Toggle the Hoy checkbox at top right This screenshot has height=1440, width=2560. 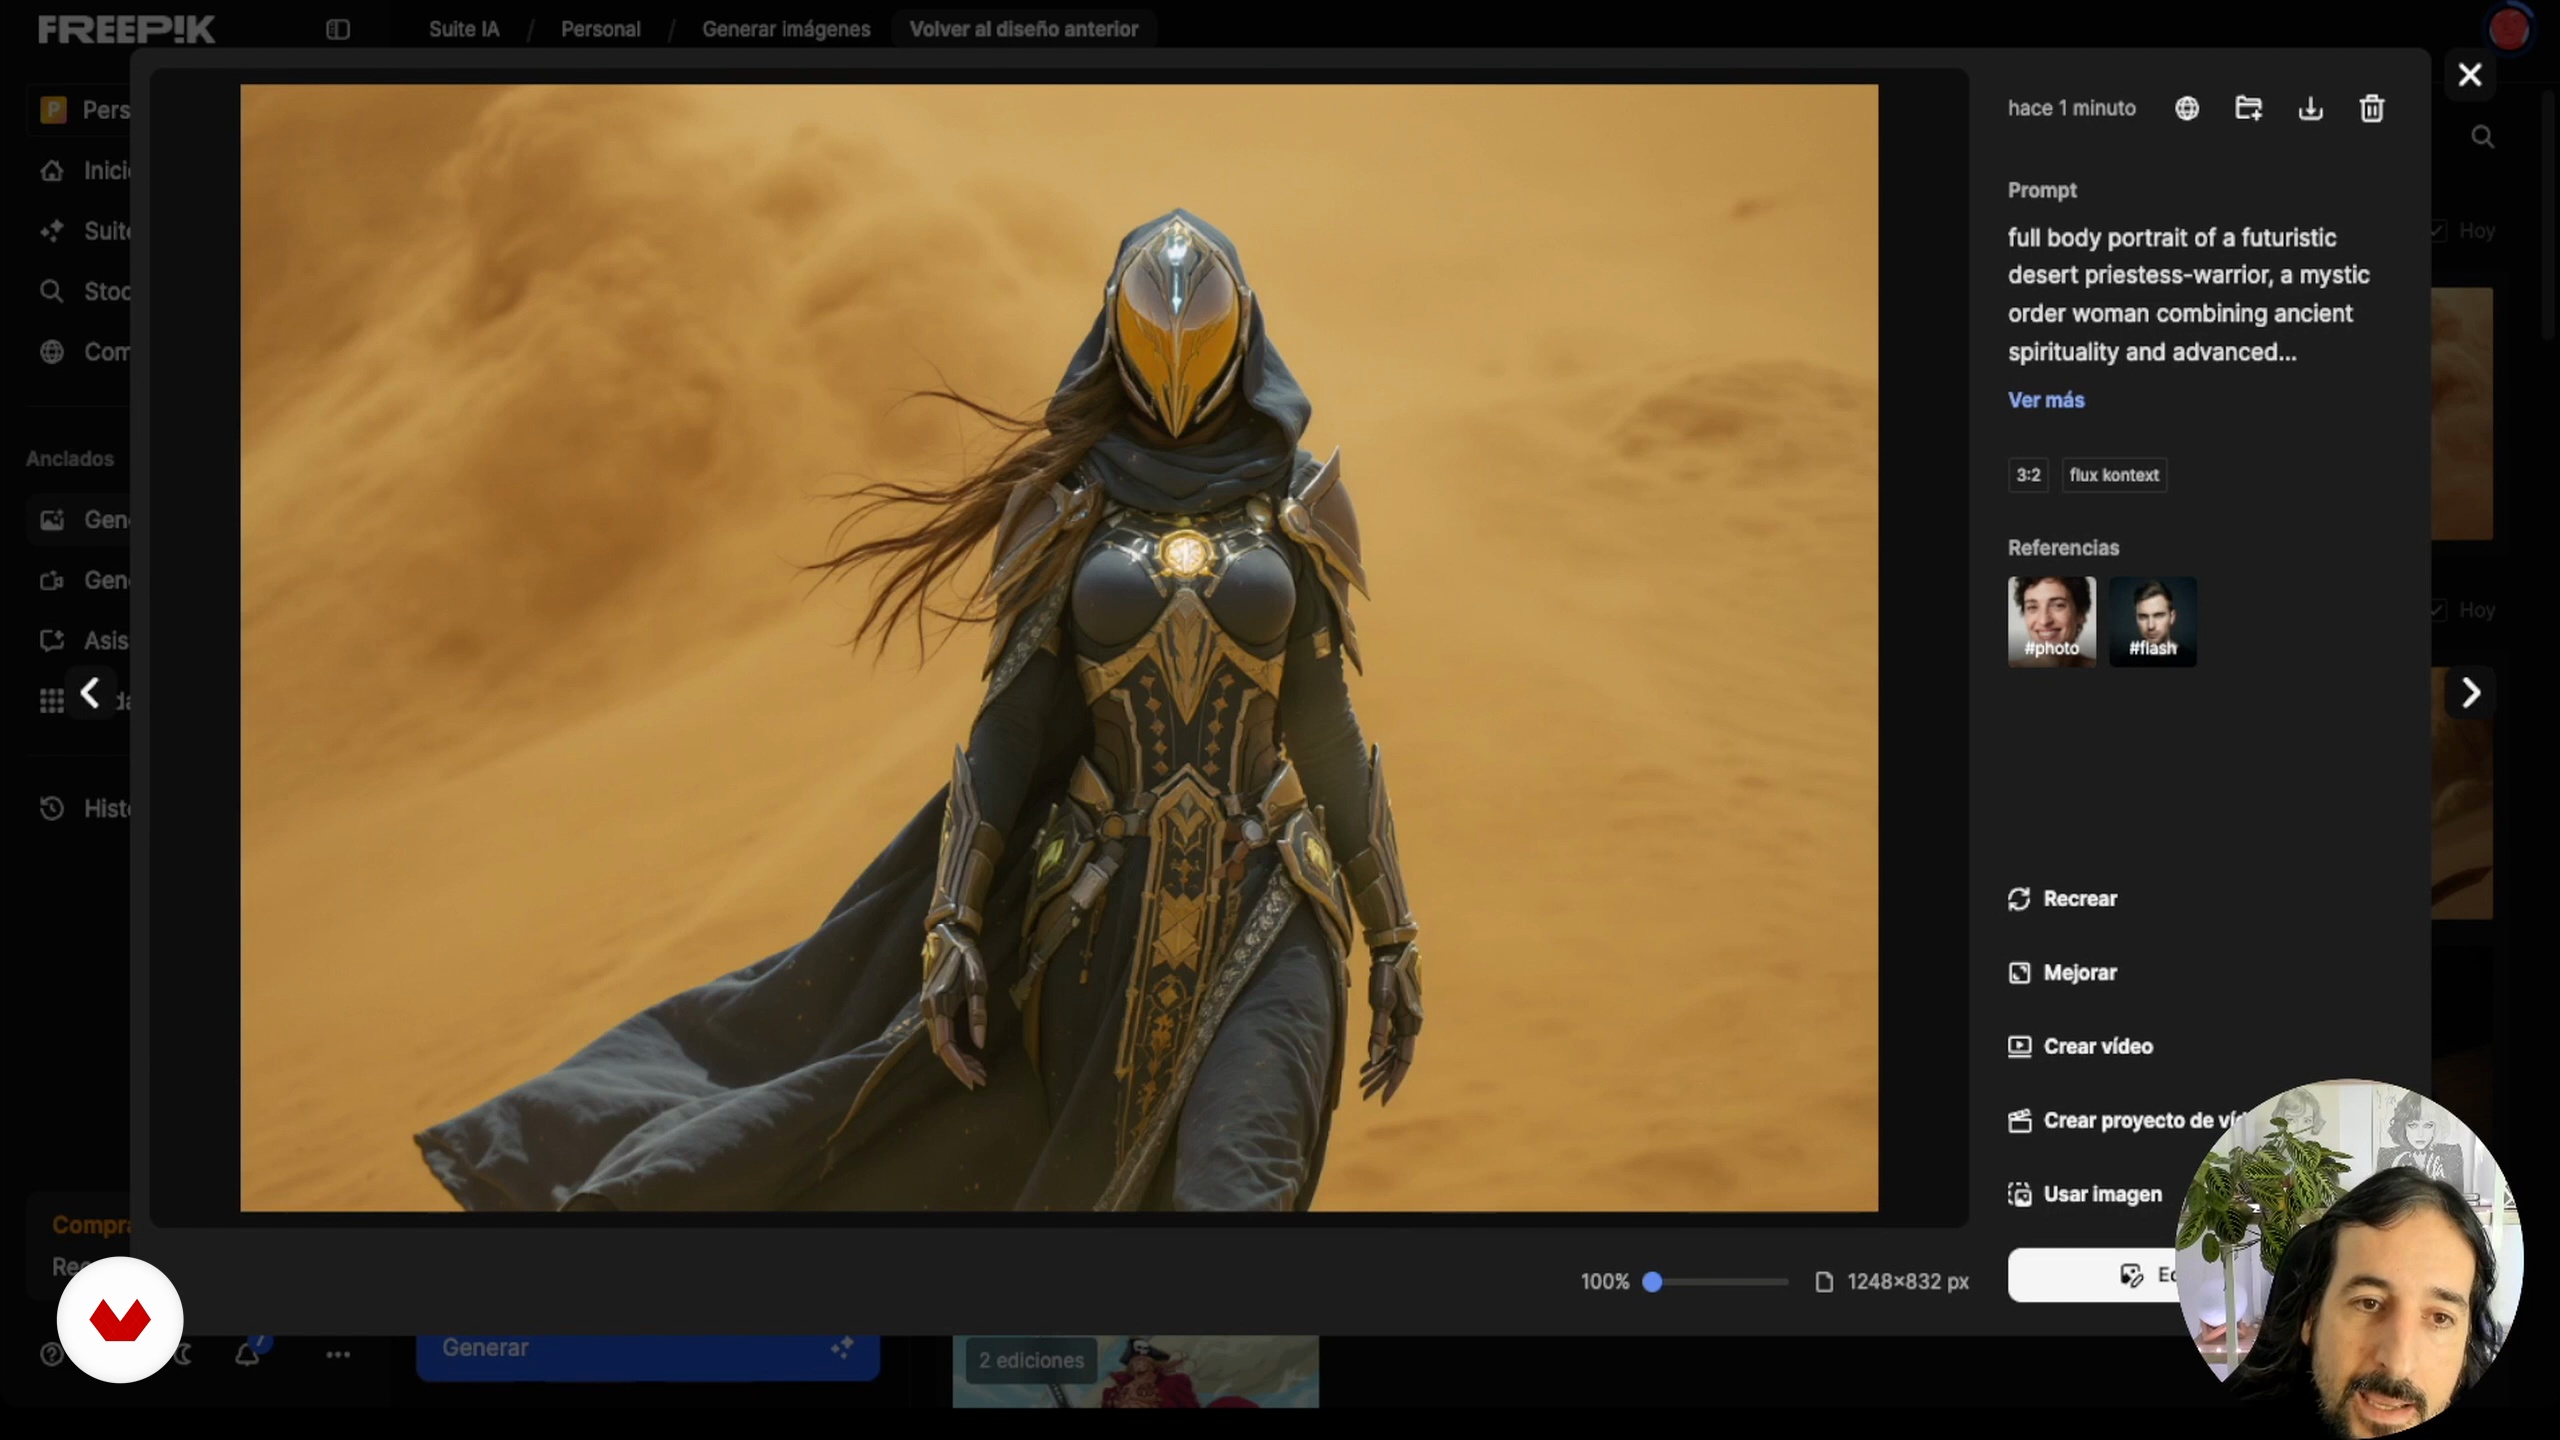[2439, 231]
